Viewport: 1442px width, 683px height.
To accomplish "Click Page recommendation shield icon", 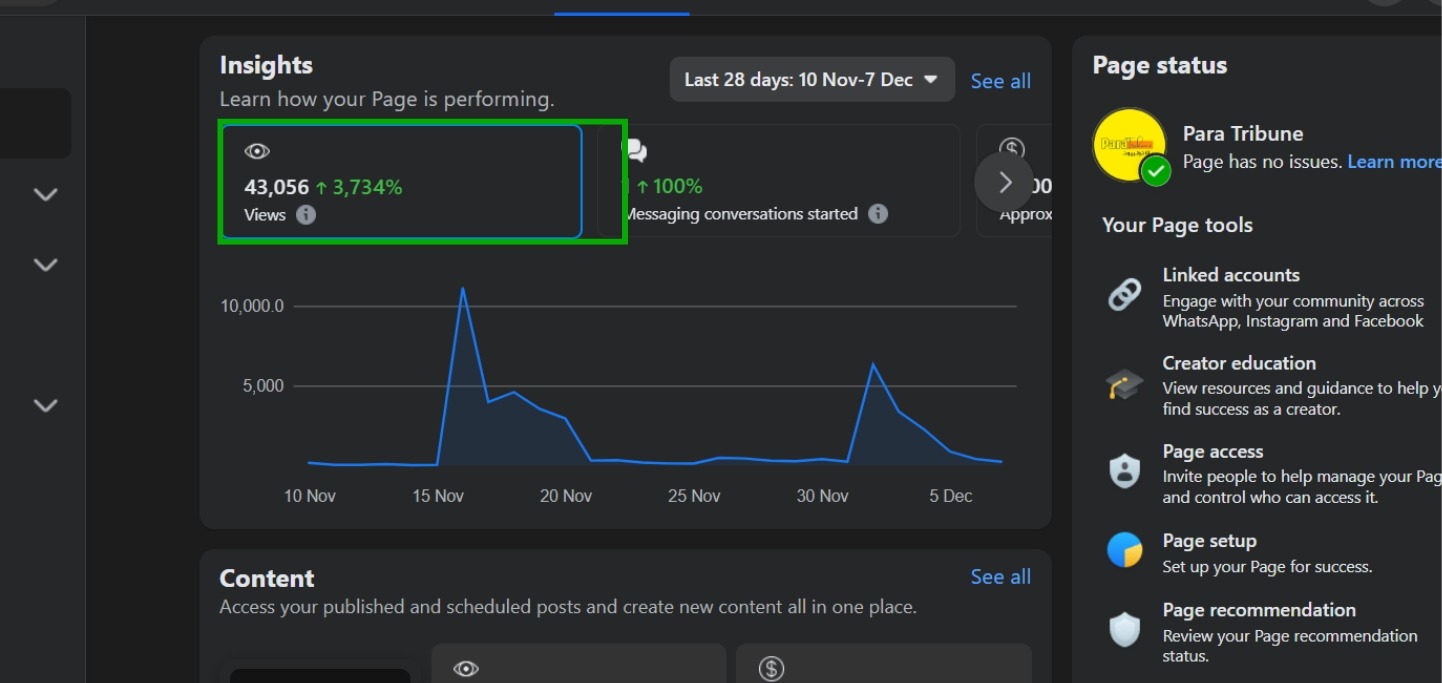I will click(1124, 629).
